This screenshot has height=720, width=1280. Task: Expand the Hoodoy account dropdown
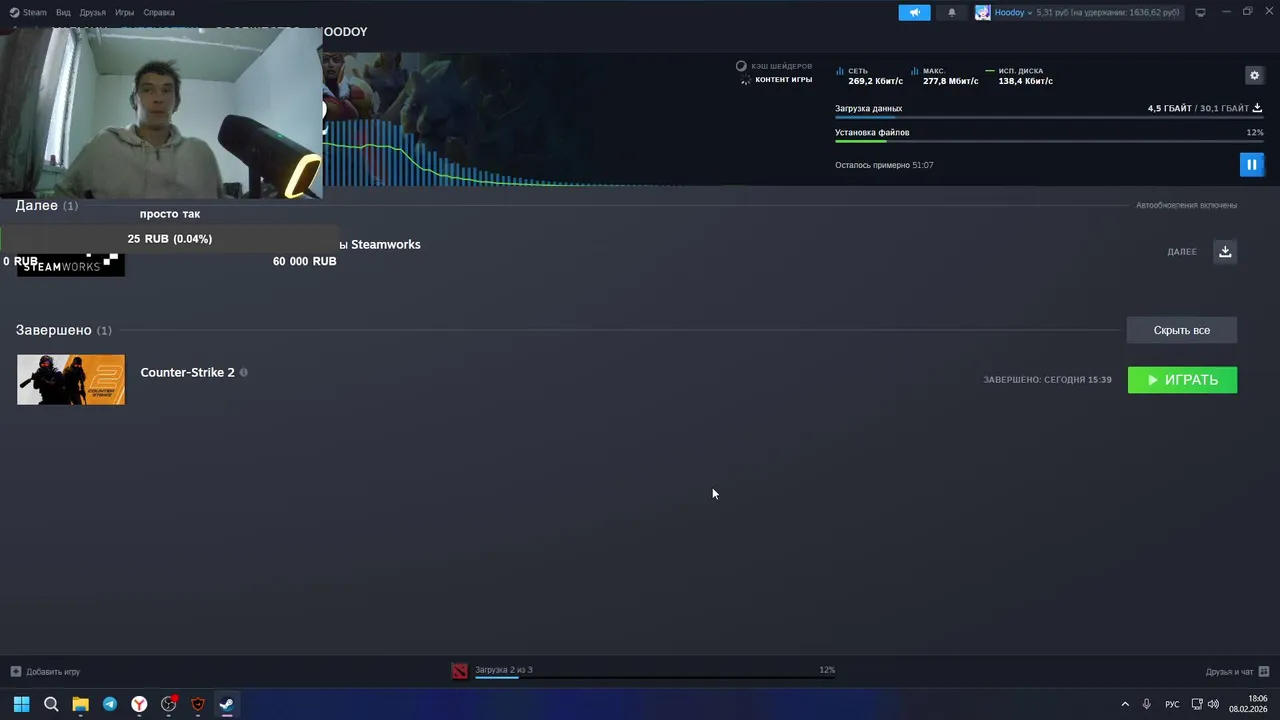click(x=1013, y=13)
